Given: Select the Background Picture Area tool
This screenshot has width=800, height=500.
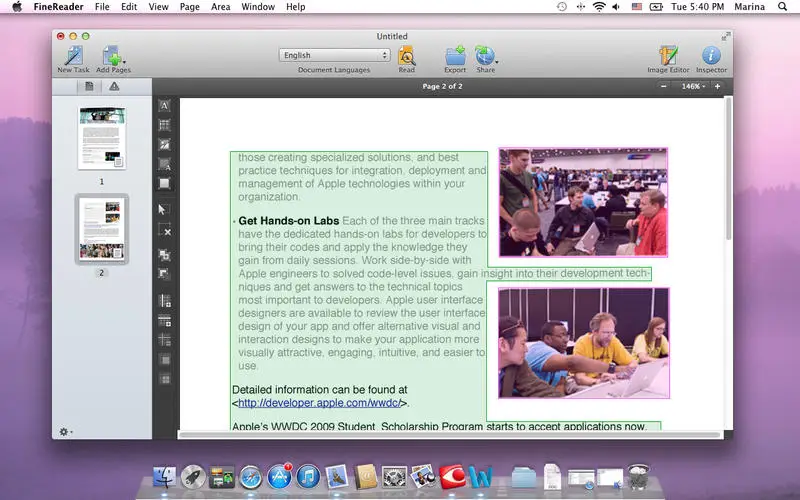Looking at the screenshot, I should [x=164, y=164].
